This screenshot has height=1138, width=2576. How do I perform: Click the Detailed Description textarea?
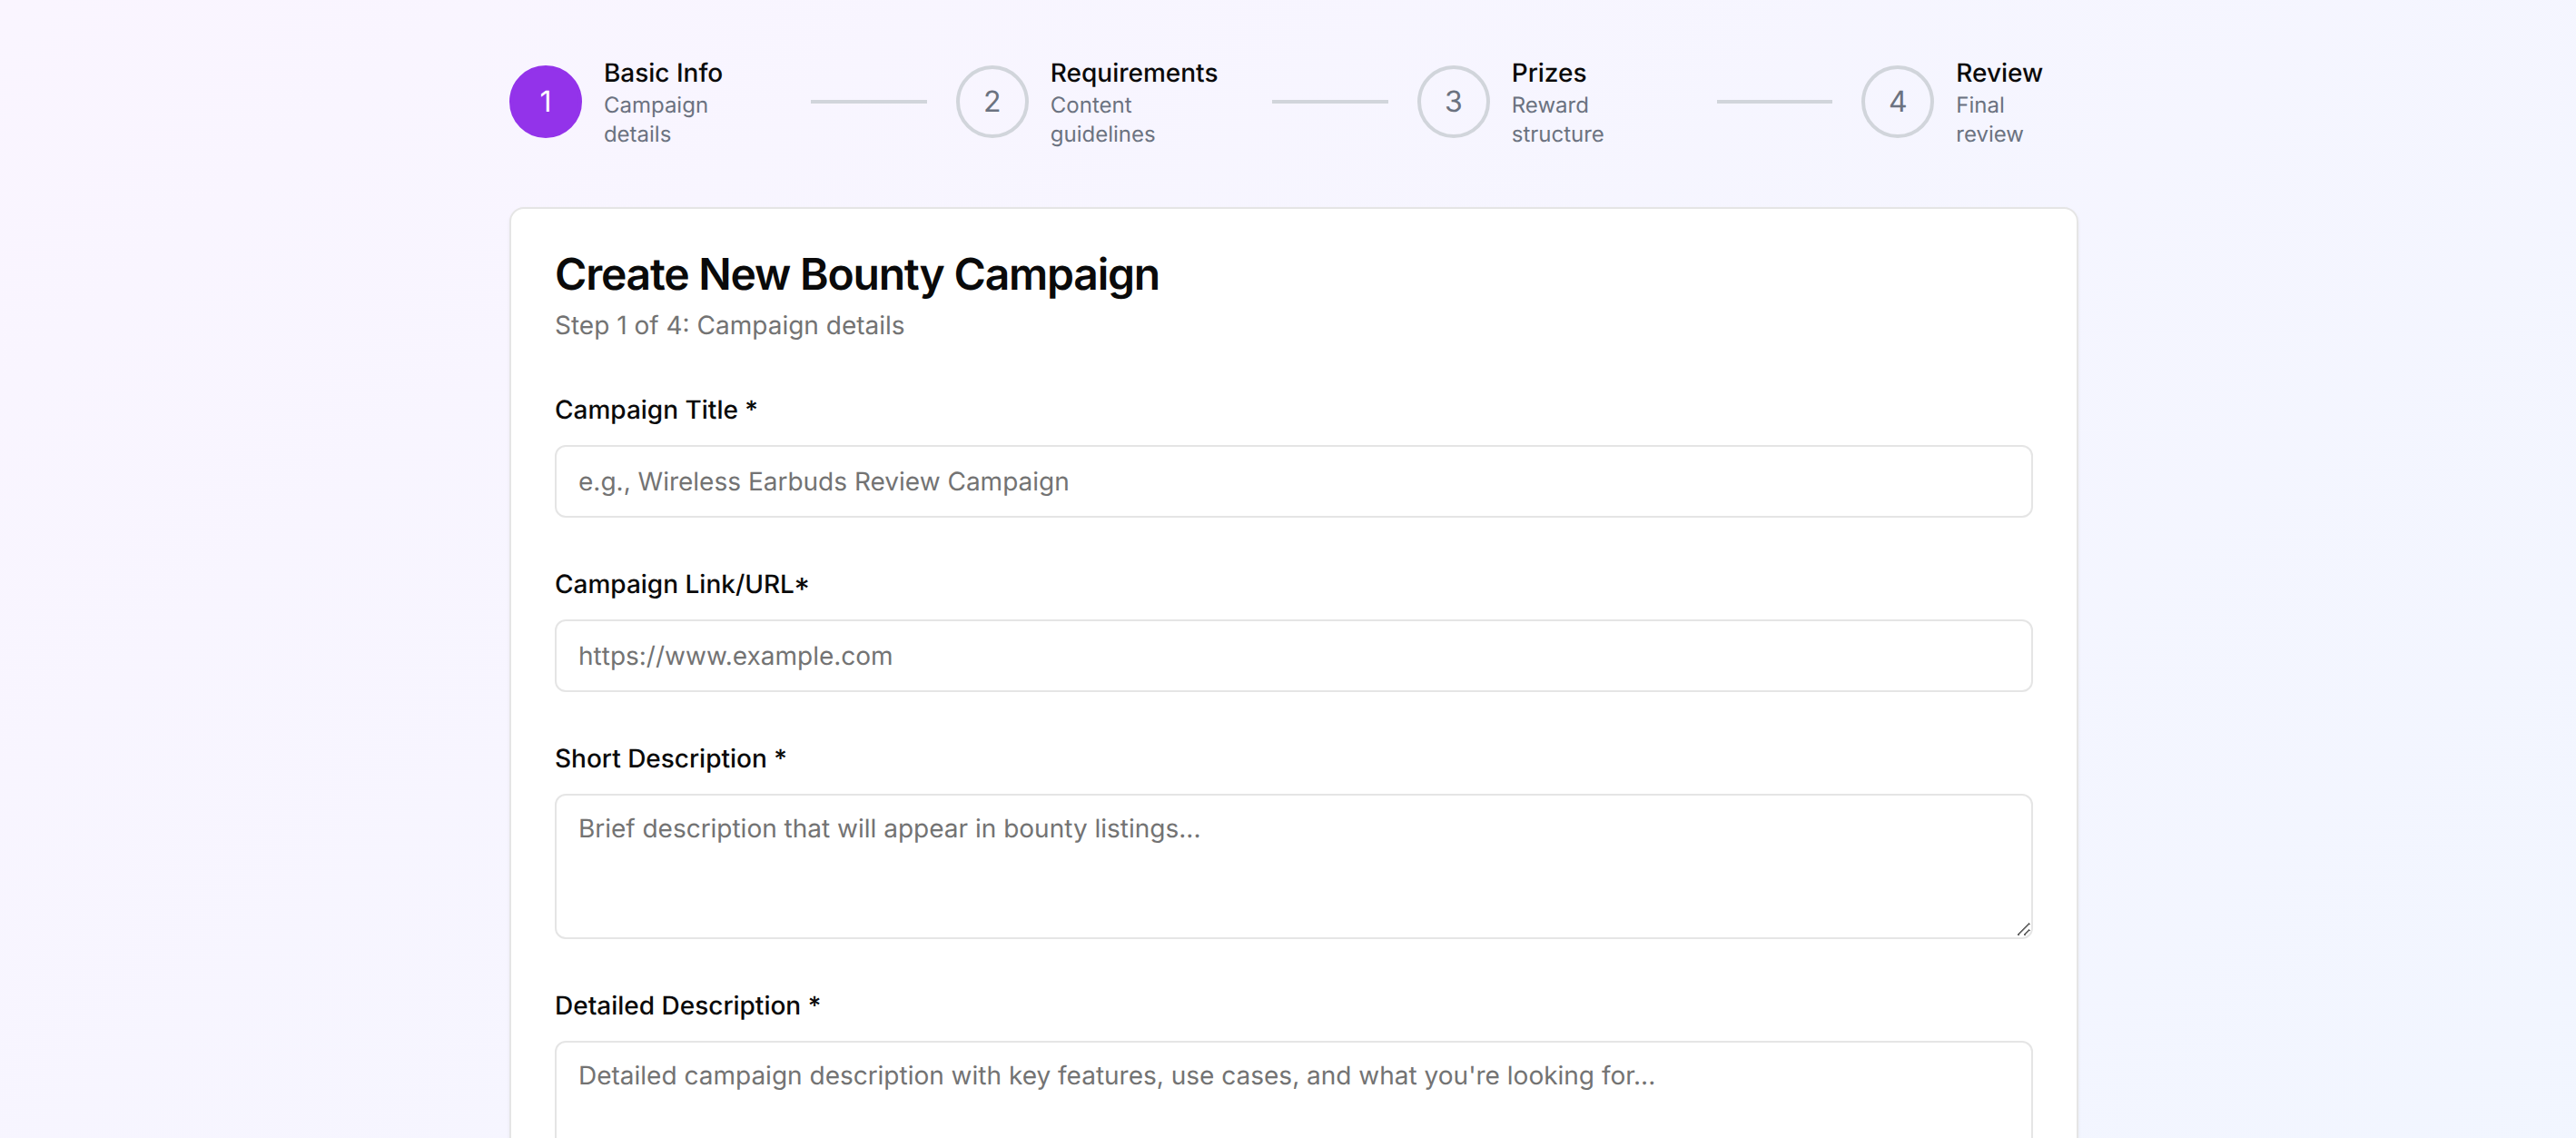click(1293, 1090)
